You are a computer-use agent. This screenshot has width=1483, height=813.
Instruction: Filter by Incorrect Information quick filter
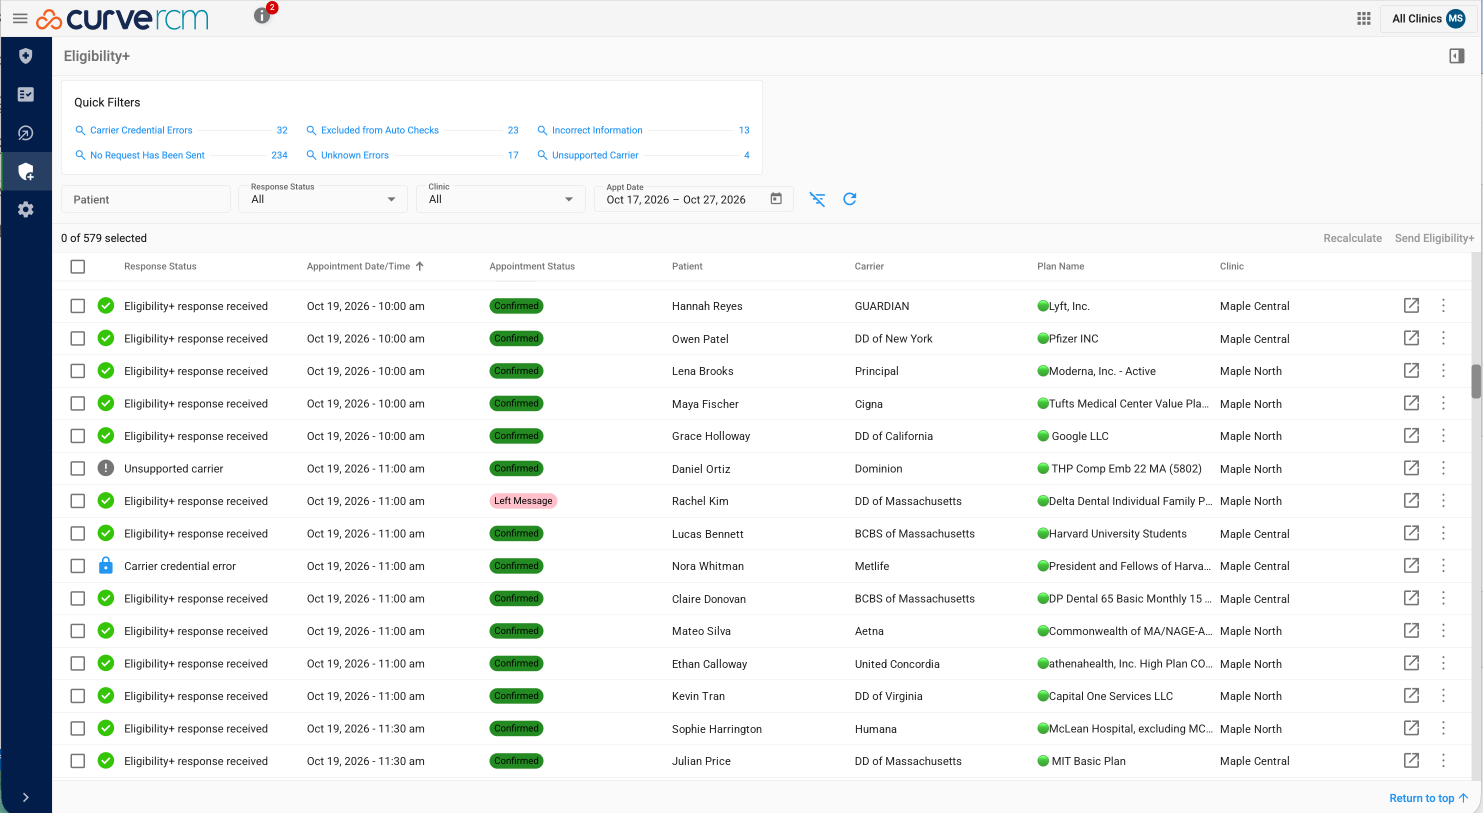coord(597,130)
